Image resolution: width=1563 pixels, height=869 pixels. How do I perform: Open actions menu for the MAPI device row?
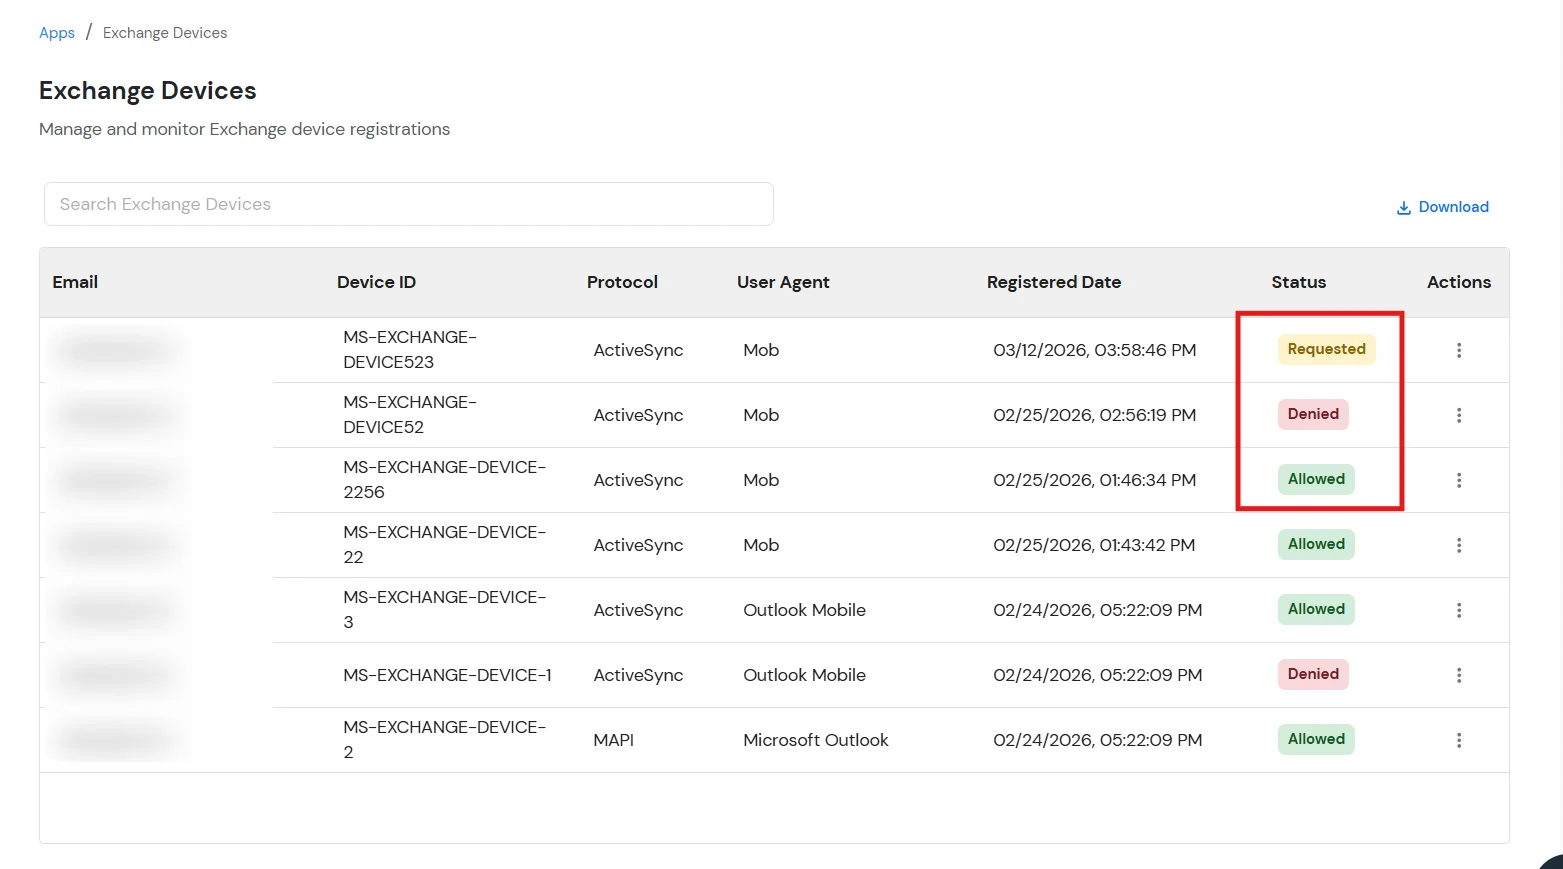(x=1458, y=740)
